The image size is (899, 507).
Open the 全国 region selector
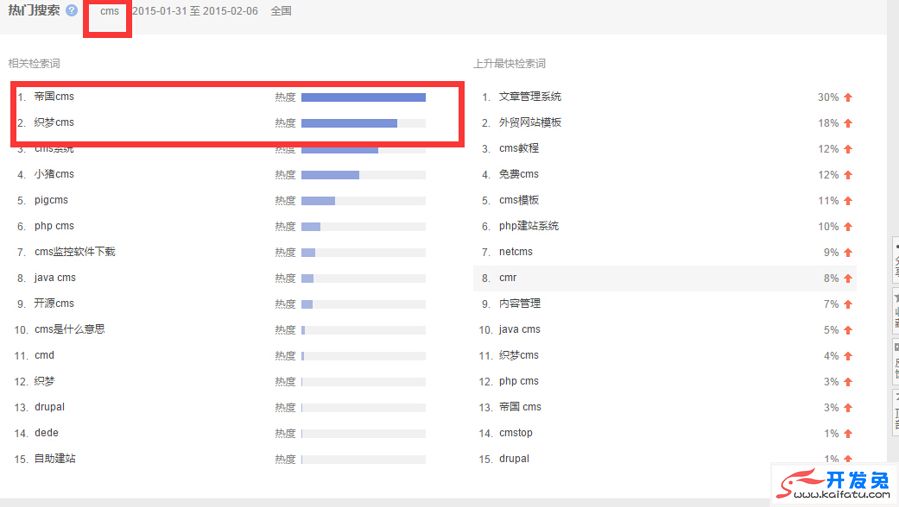(x=281, y=11)
